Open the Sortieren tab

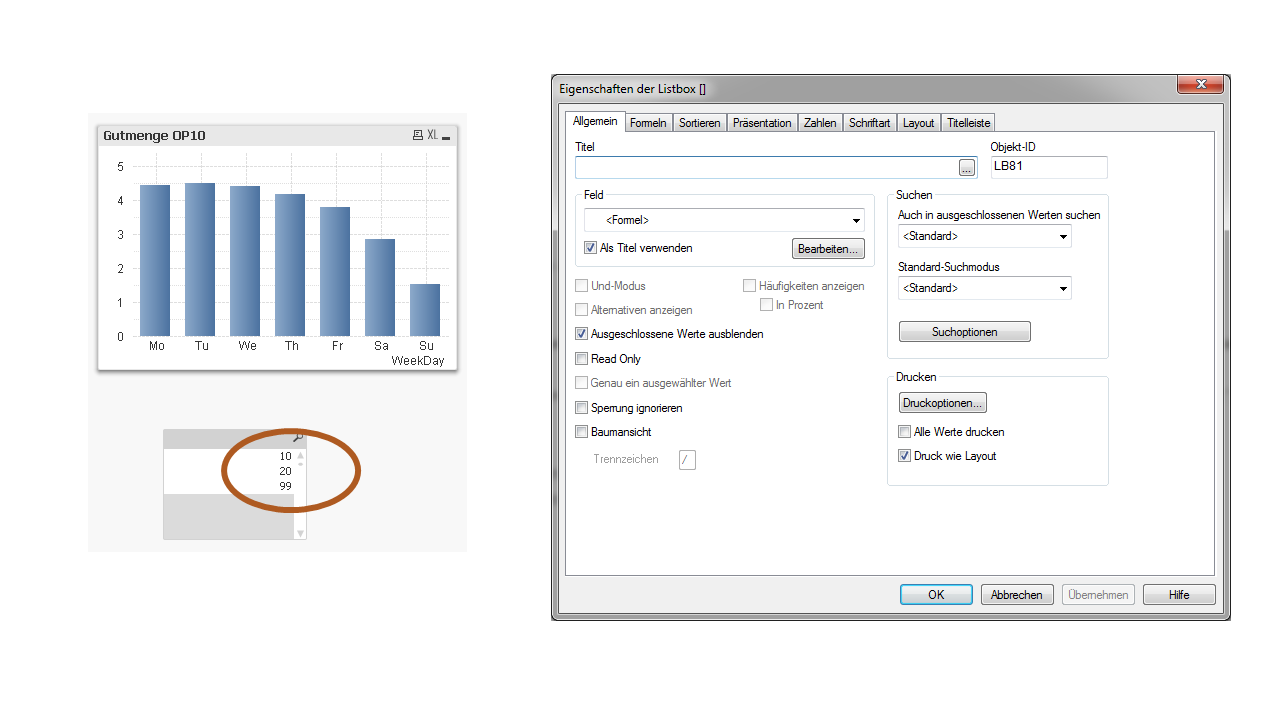click(699, 123)
